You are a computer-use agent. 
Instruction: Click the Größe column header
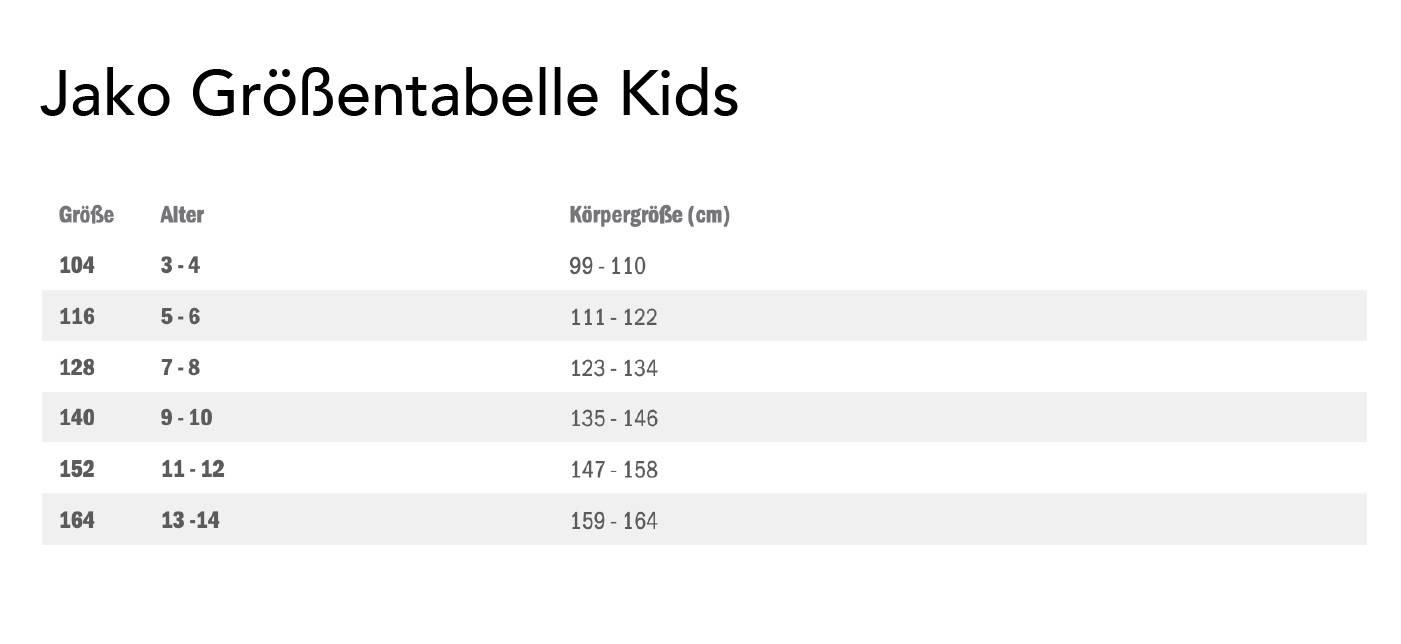[x=86, y=215]
